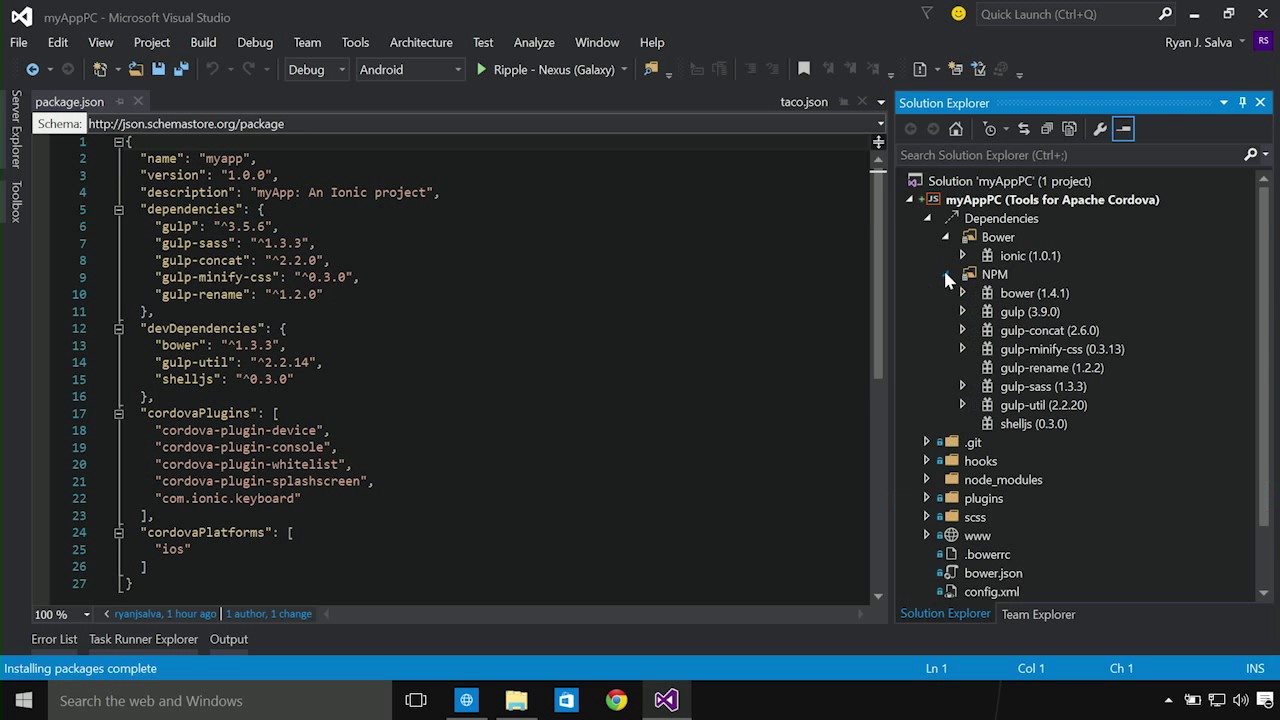Collapse the cordovaPlugins block at line 17
Image resolution: width=1280 pixels, height=720 pixels.
click(118, 413)
